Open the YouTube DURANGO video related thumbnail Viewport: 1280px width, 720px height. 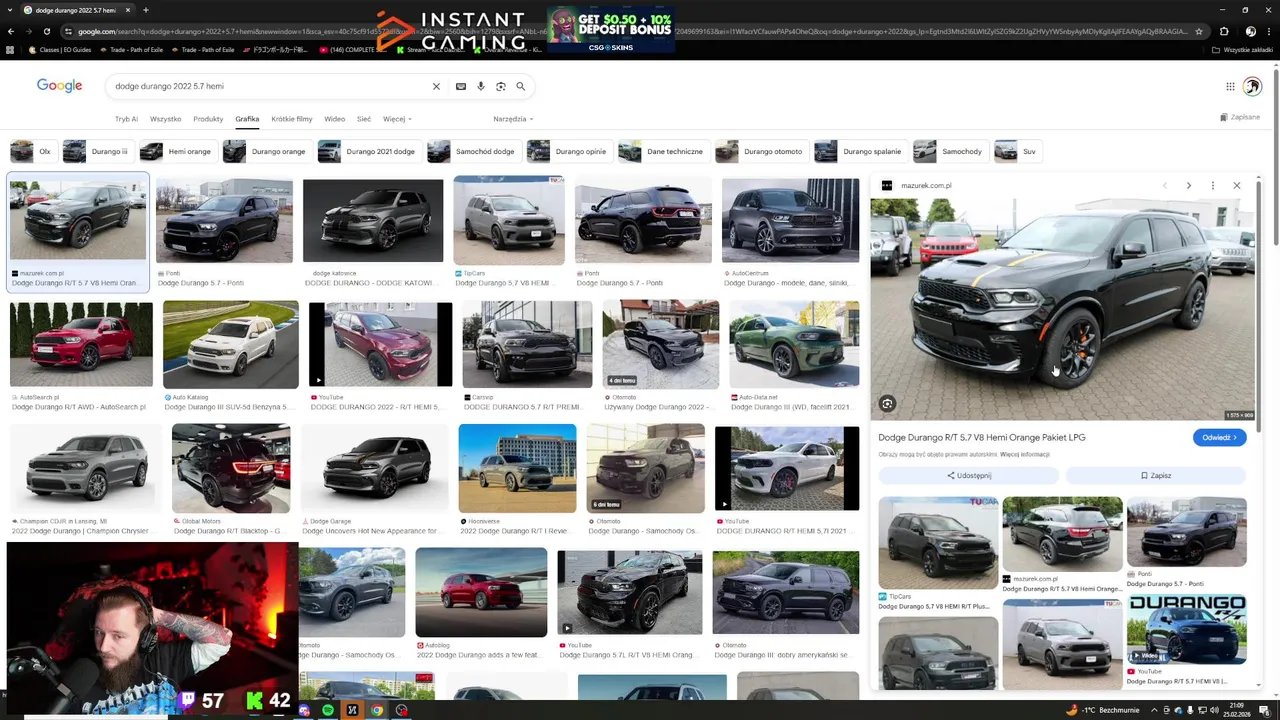click(x=1187, y=630)
